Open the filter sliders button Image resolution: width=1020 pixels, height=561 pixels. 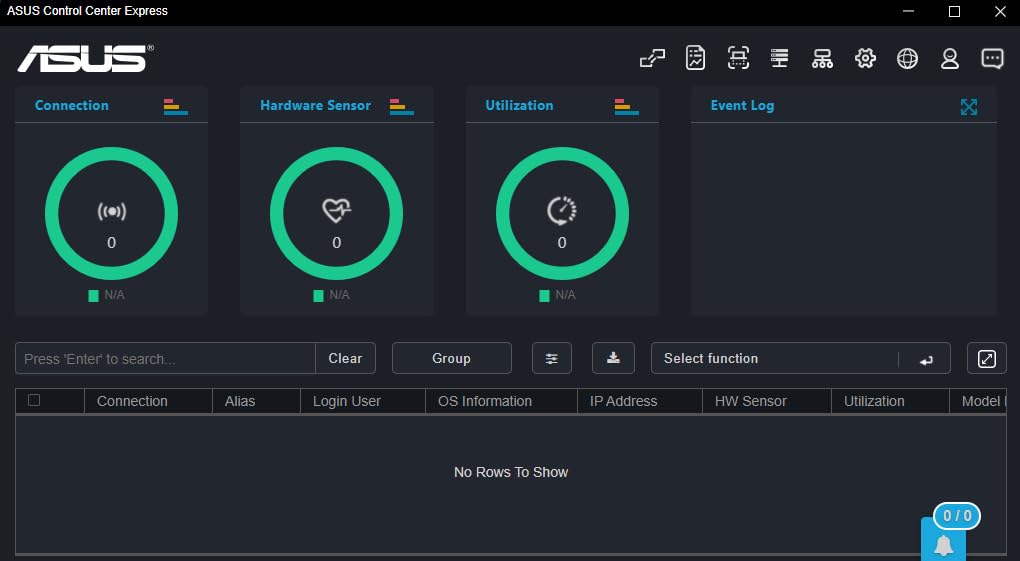point(552,359)
